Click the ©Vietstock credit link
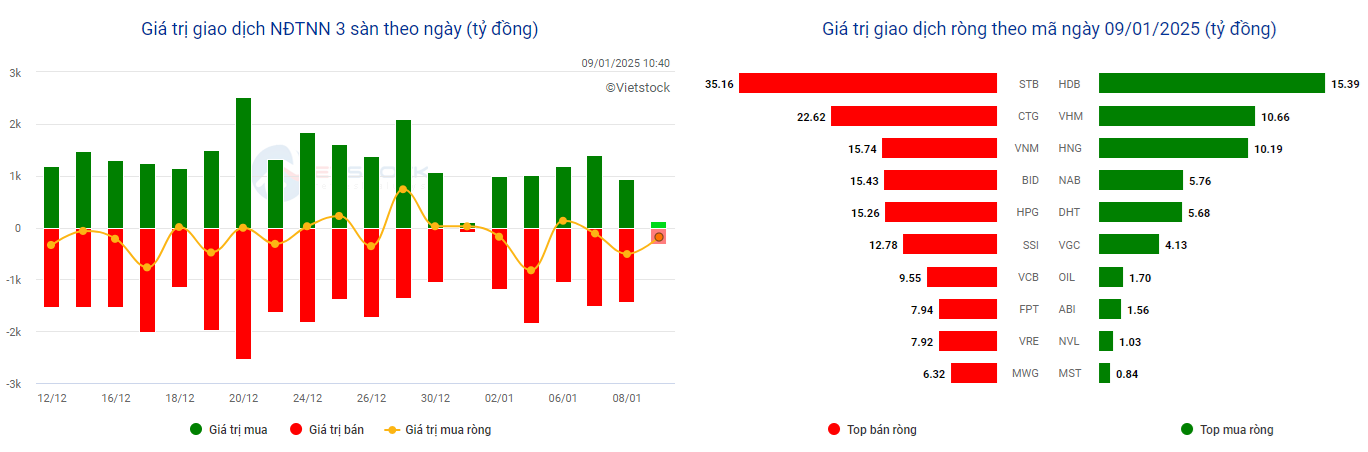The image size is (1368, 452). click(637, 88)
